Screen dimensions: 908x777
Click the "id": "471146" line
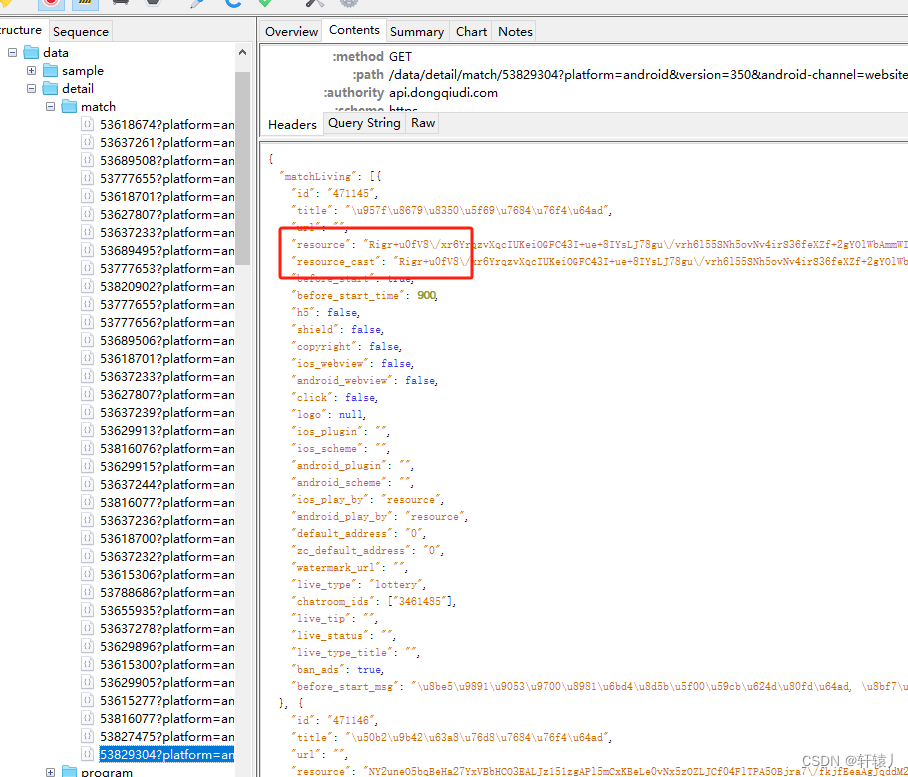pos(337,720)
